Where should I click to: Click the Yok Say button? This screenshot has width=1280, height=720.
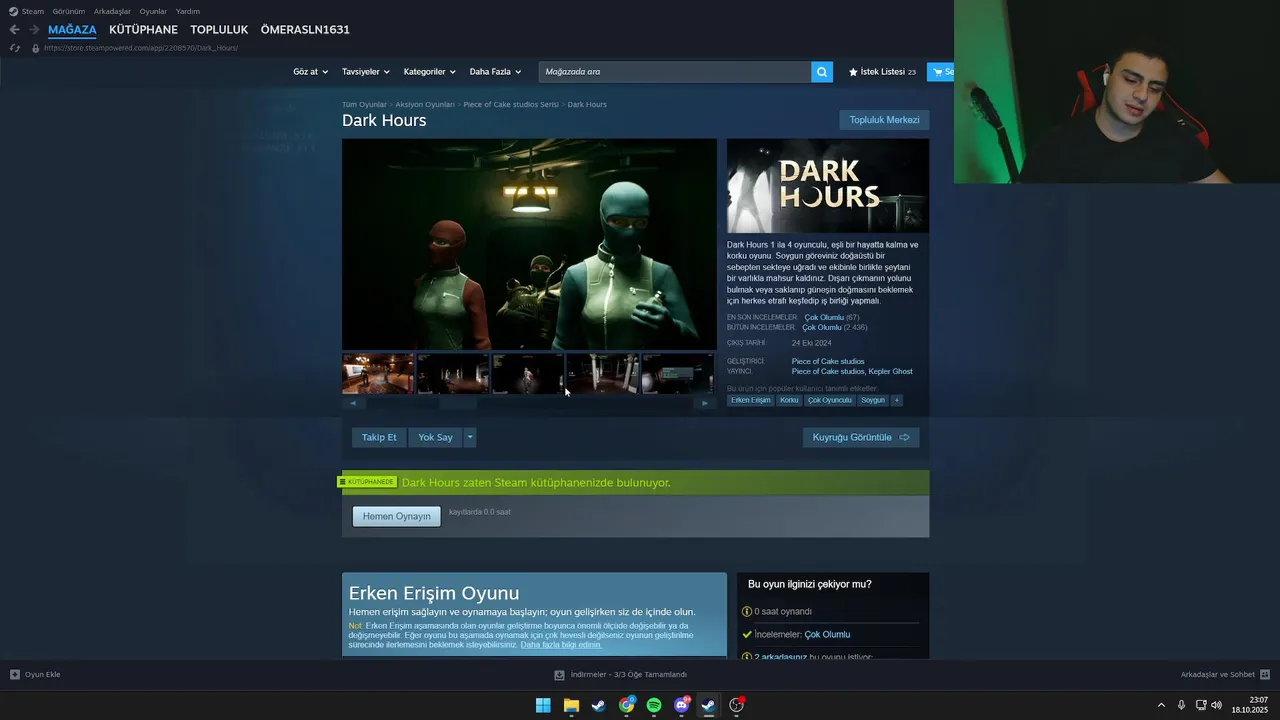[x=435, y=437]
